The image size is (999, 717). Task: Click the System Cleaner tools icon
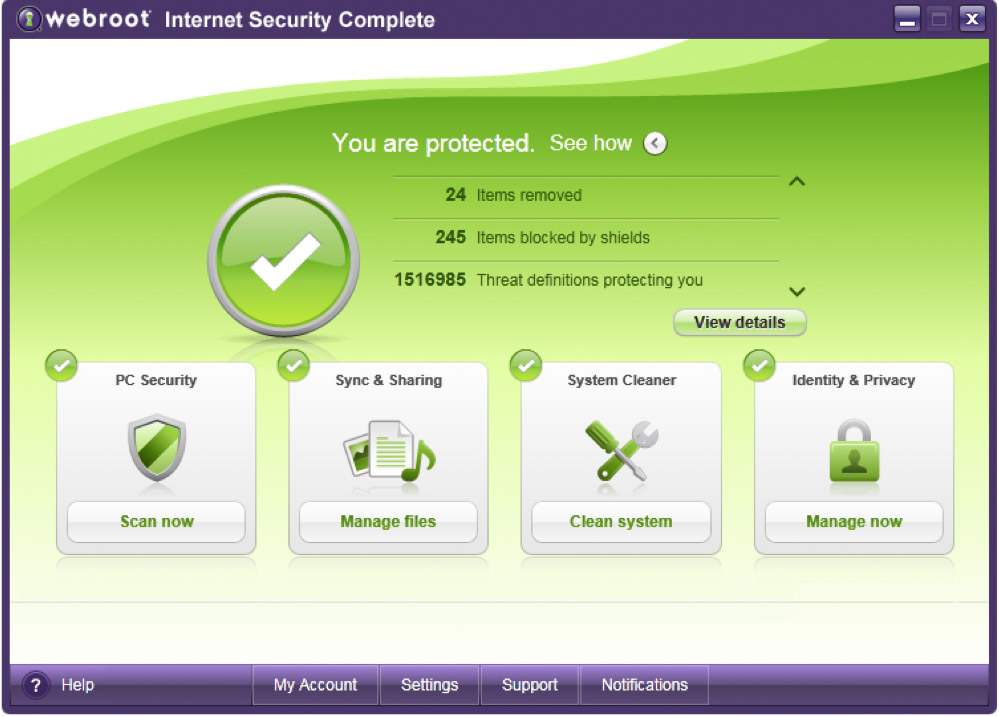[x=622, y=450]
